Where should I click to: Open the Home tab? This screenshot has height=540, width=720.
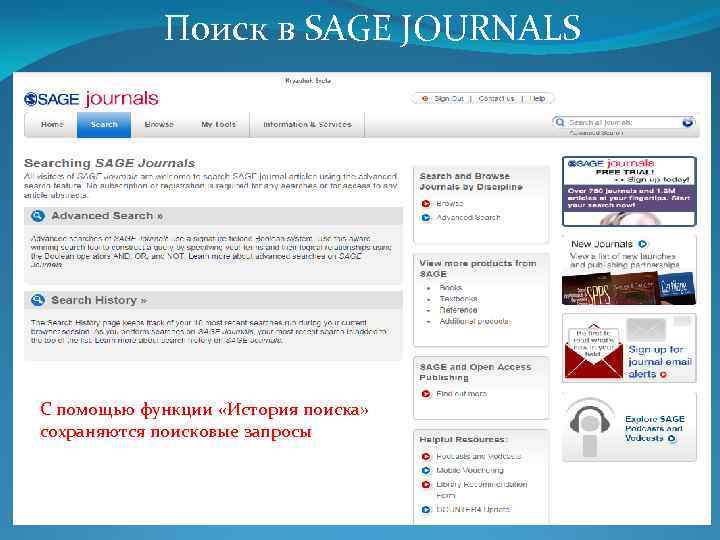52,124
